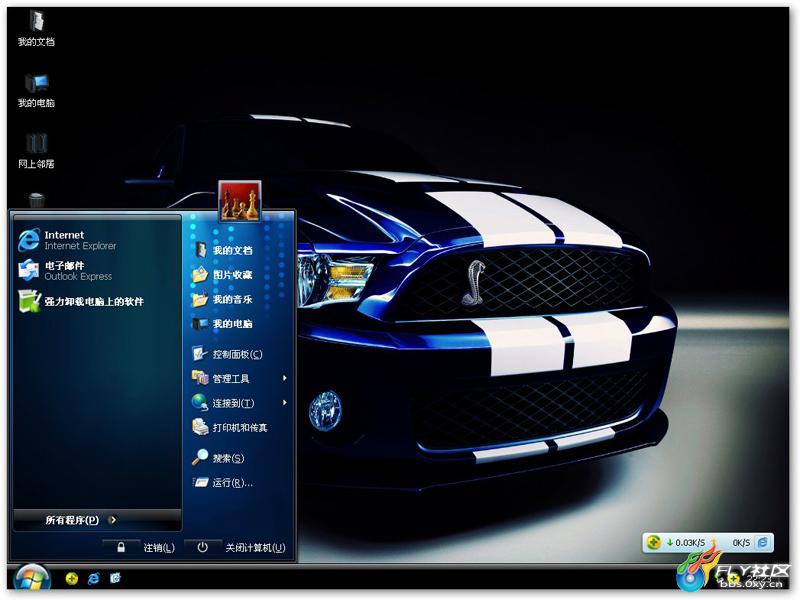Click the yellow-green plus quick launch icon
This screenshot has width=800, height=600.
(72, 578)
